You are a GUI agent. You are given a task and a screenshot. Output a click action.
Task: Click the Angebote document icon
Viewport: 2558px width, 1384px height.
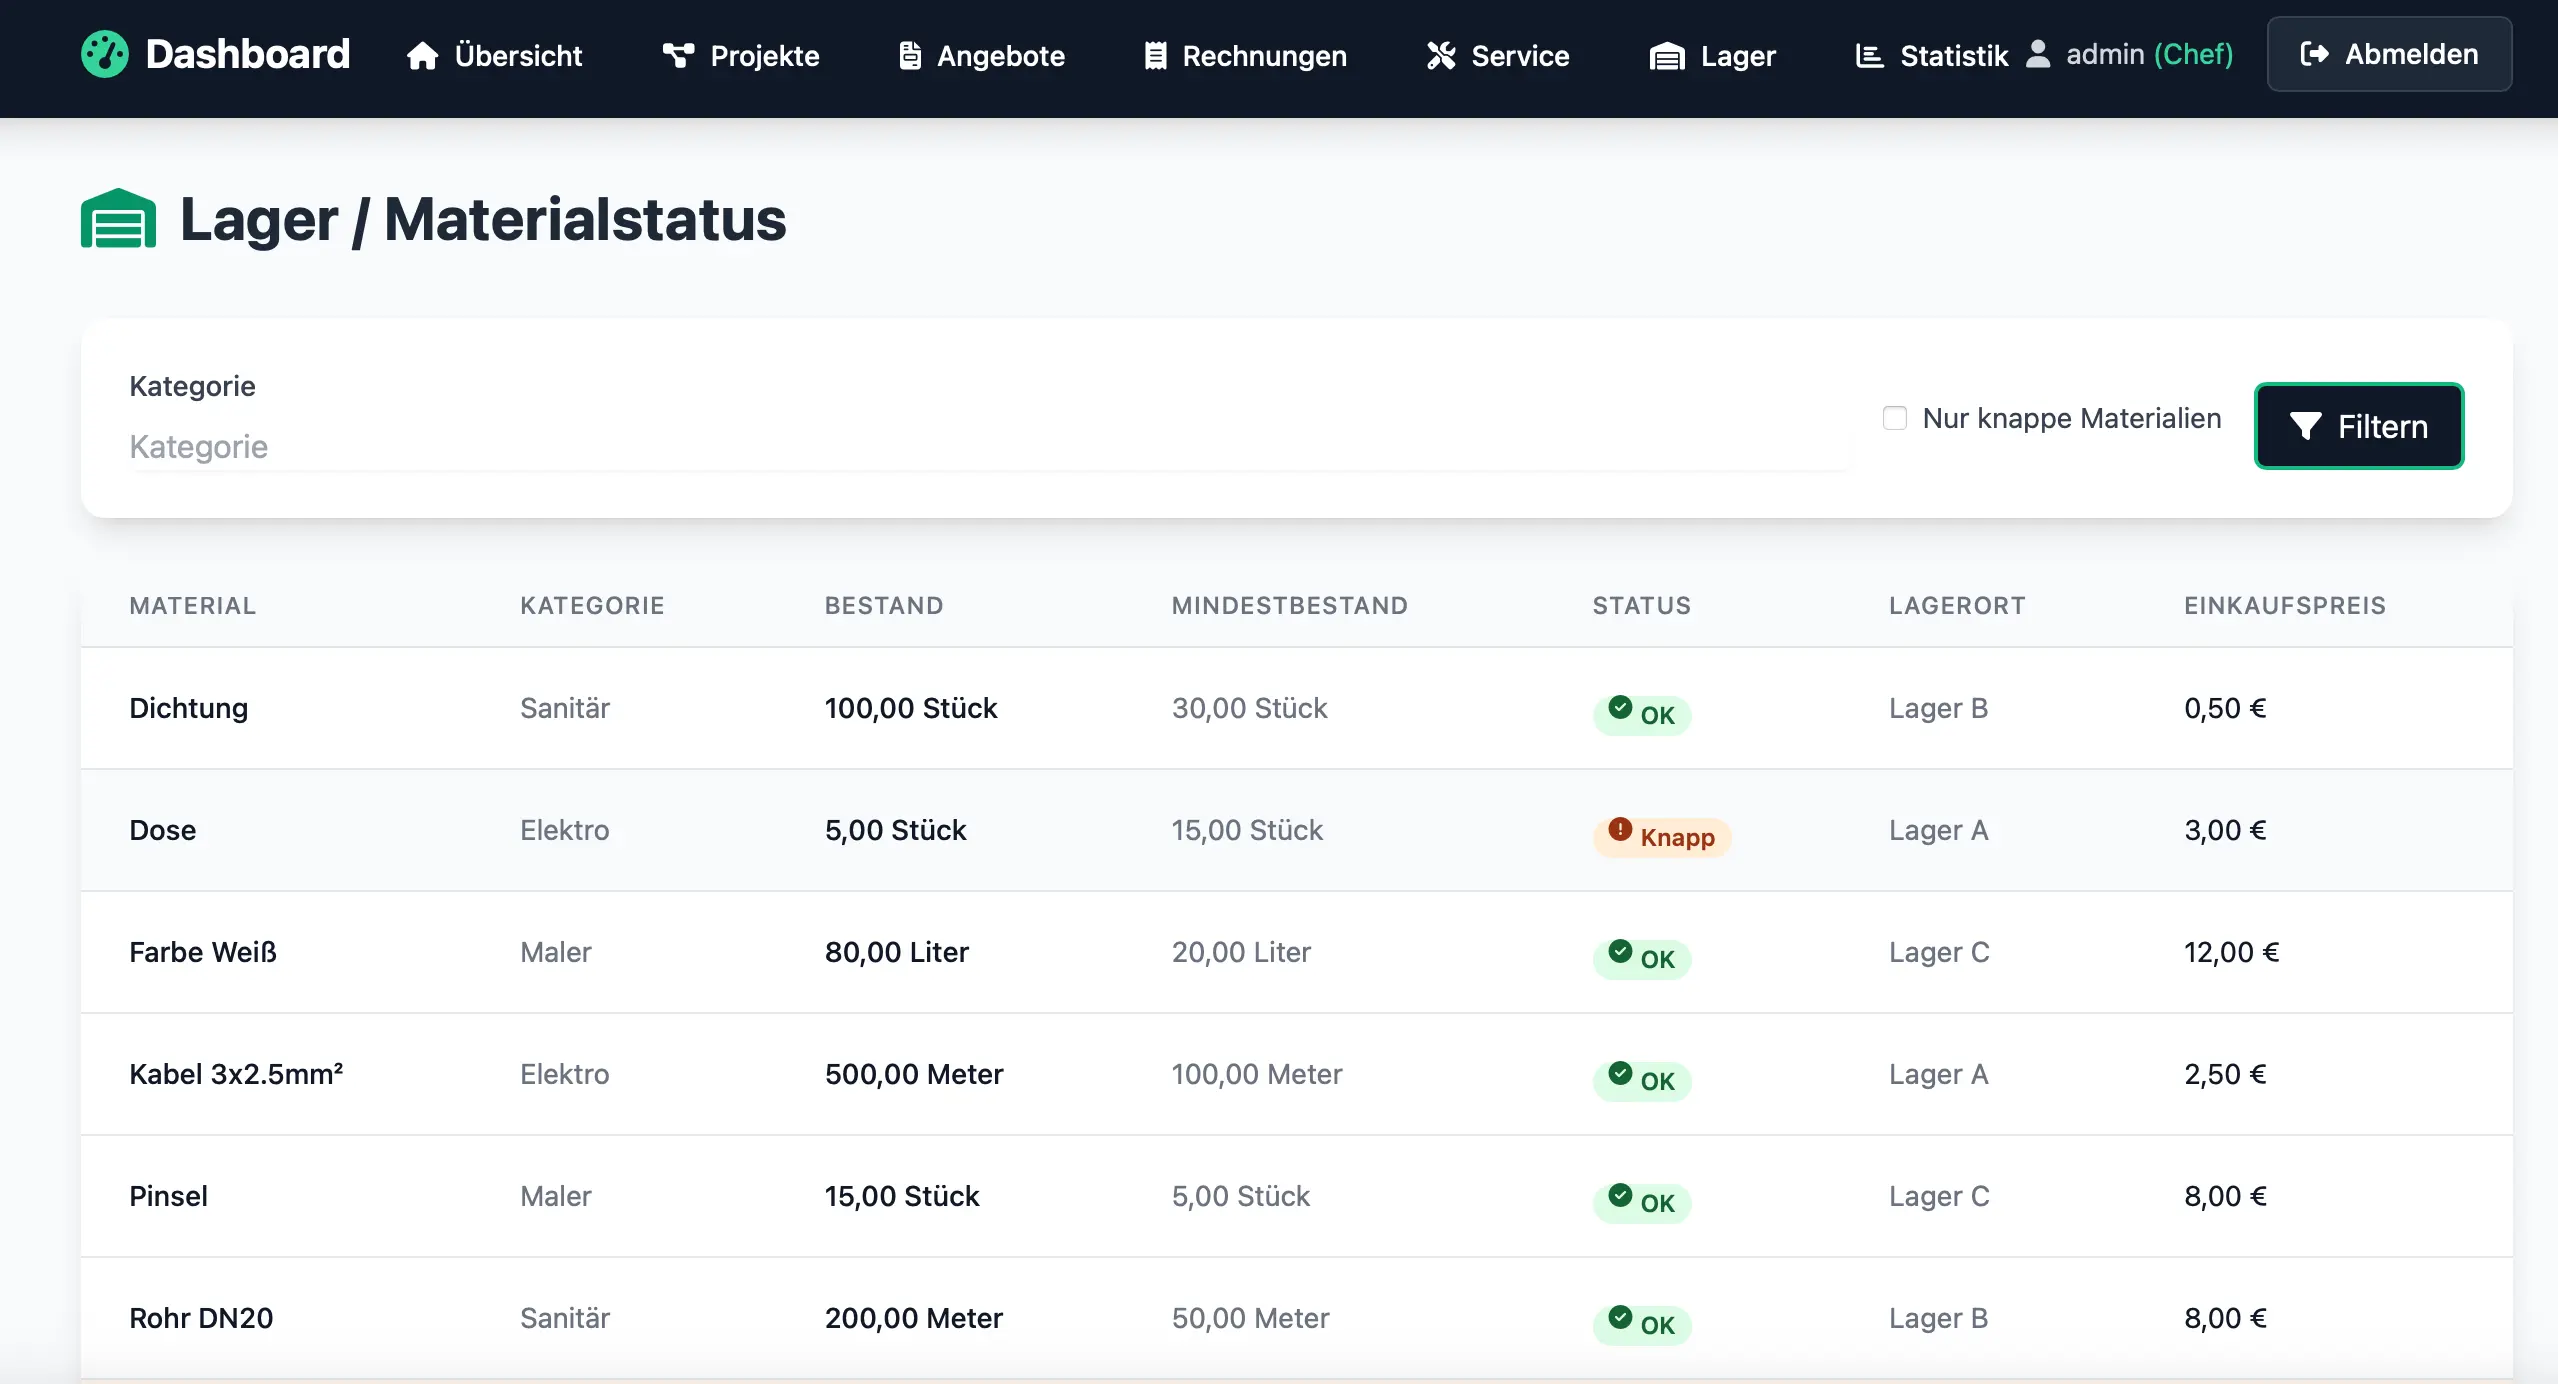(x=909, y=55)
